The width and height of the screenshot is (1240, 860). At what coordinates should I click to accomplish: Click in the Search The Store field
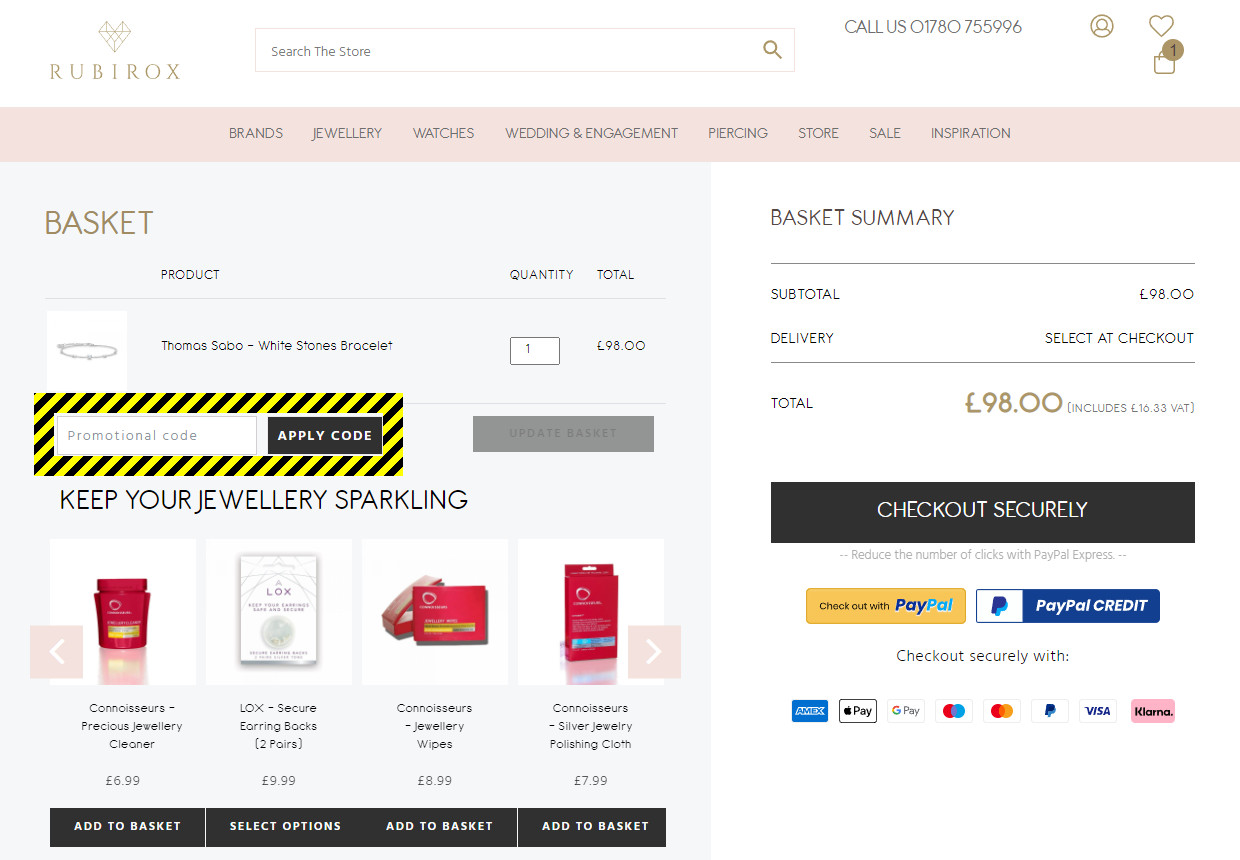tap(505, 51)
